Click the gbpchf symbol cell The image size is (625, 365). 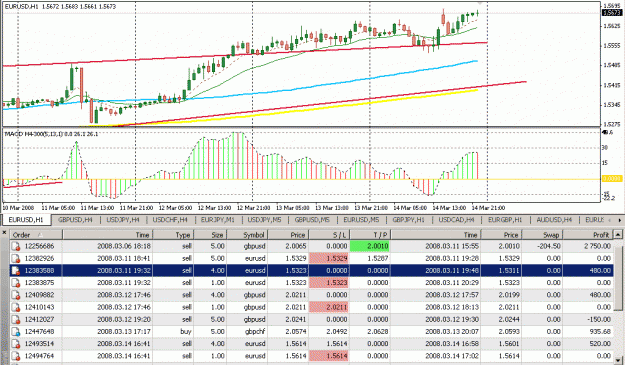pyautogui.click(x=256, y=332)
